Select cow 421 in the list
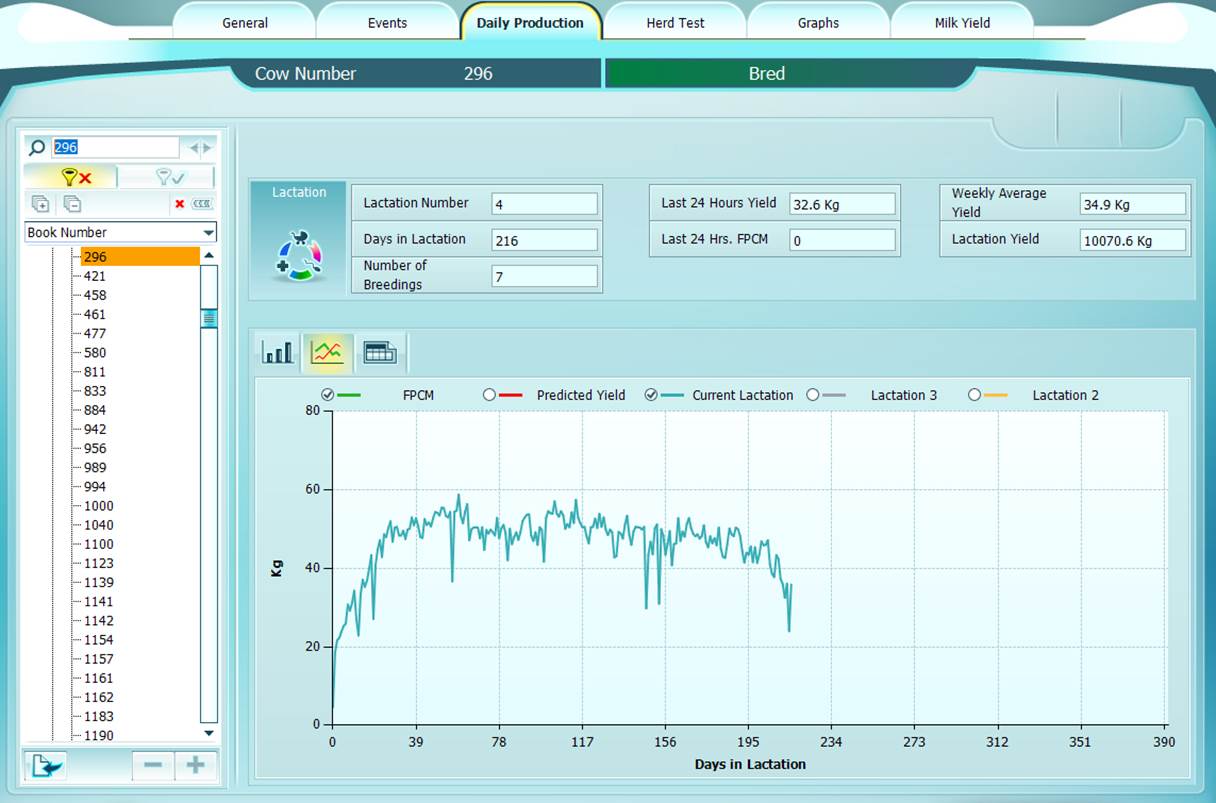Image resolution: width=1216 pixels, height=803 pixels. (x=95, y=276)
